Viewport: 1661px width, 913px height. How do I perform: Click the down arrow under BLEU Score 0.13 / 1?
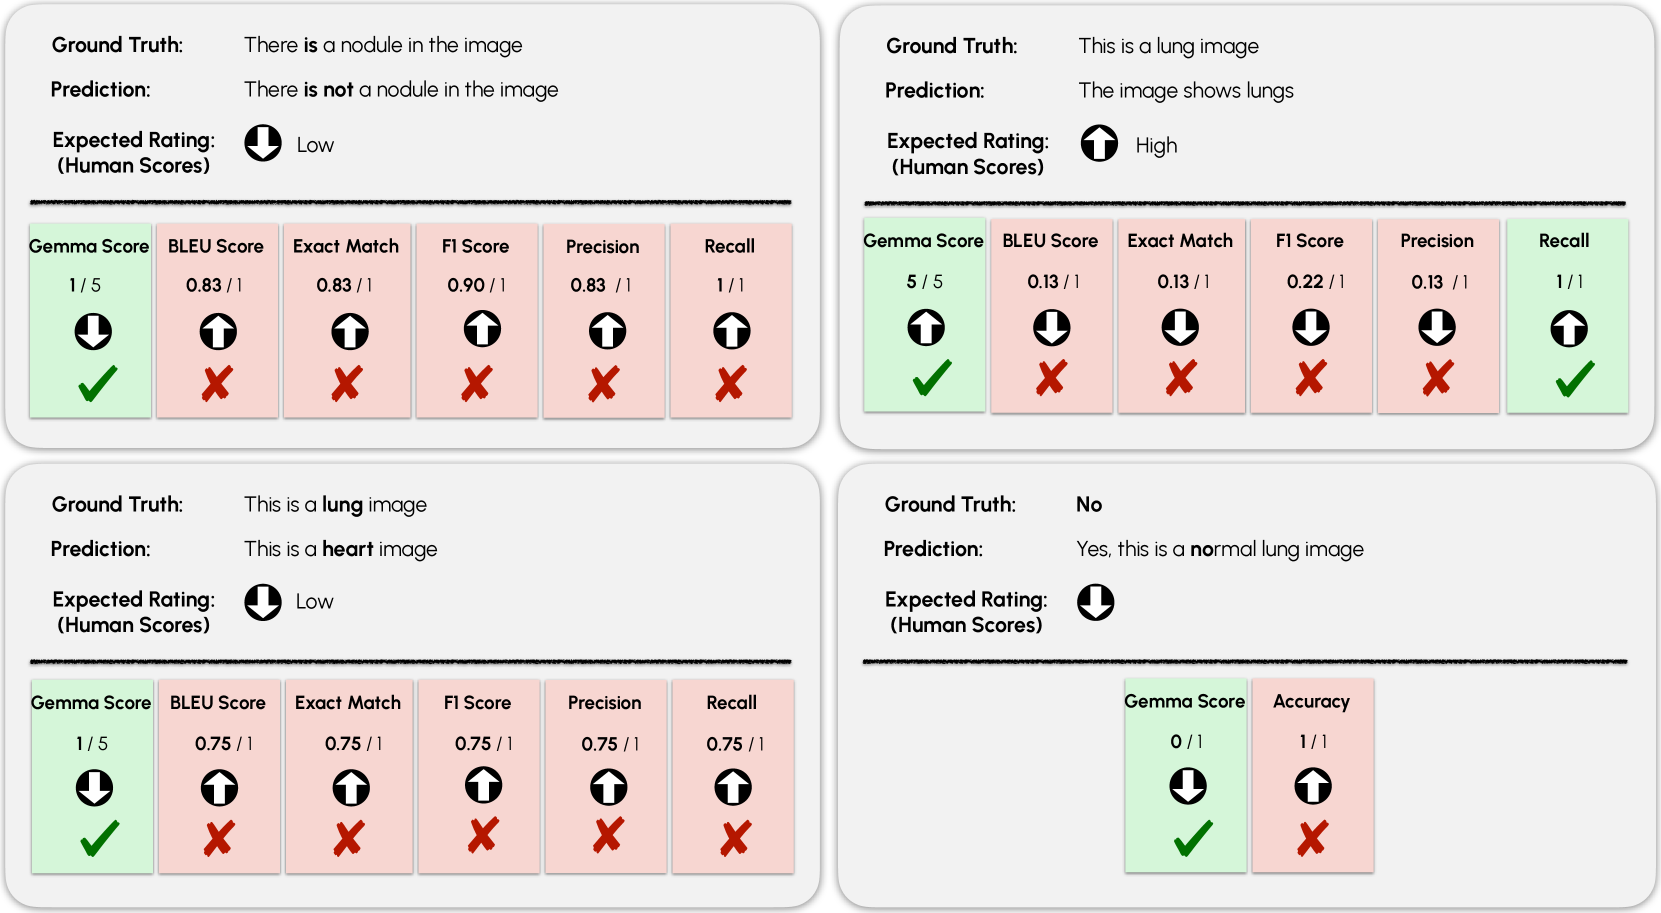click(x=1051, y=327)
